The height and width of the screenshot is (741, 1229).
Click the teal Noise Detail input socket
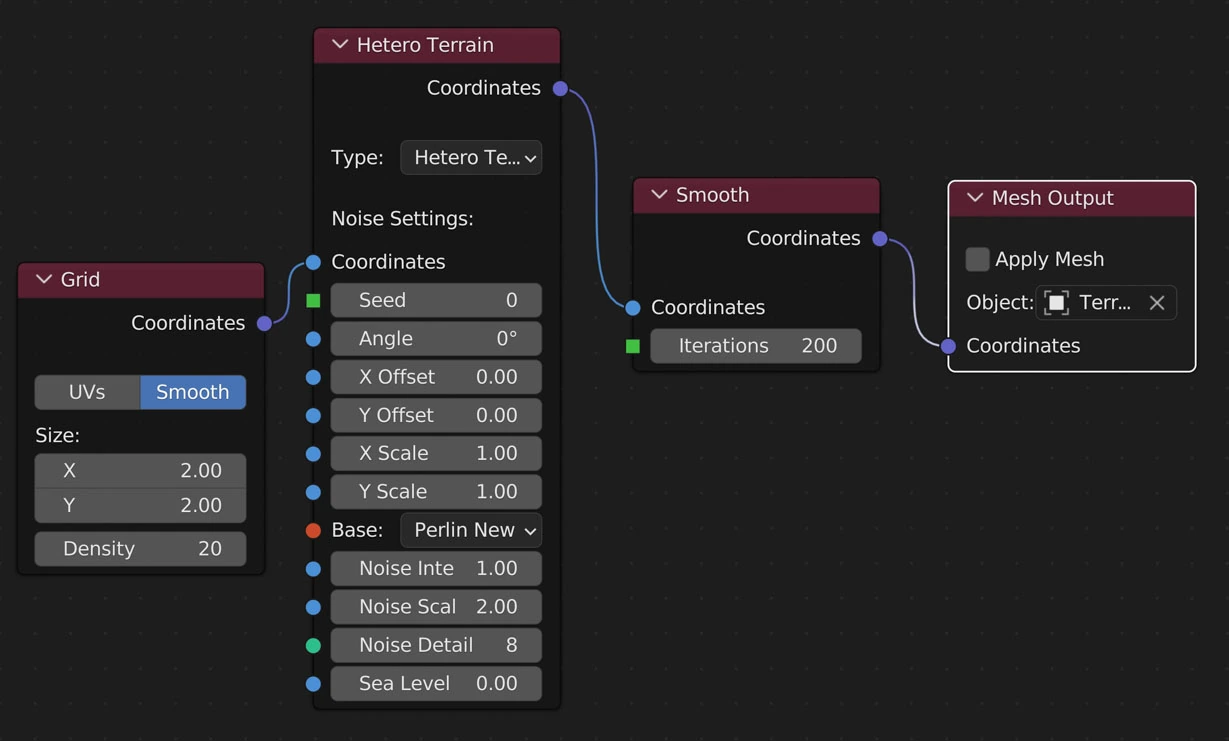pos(313,645)
